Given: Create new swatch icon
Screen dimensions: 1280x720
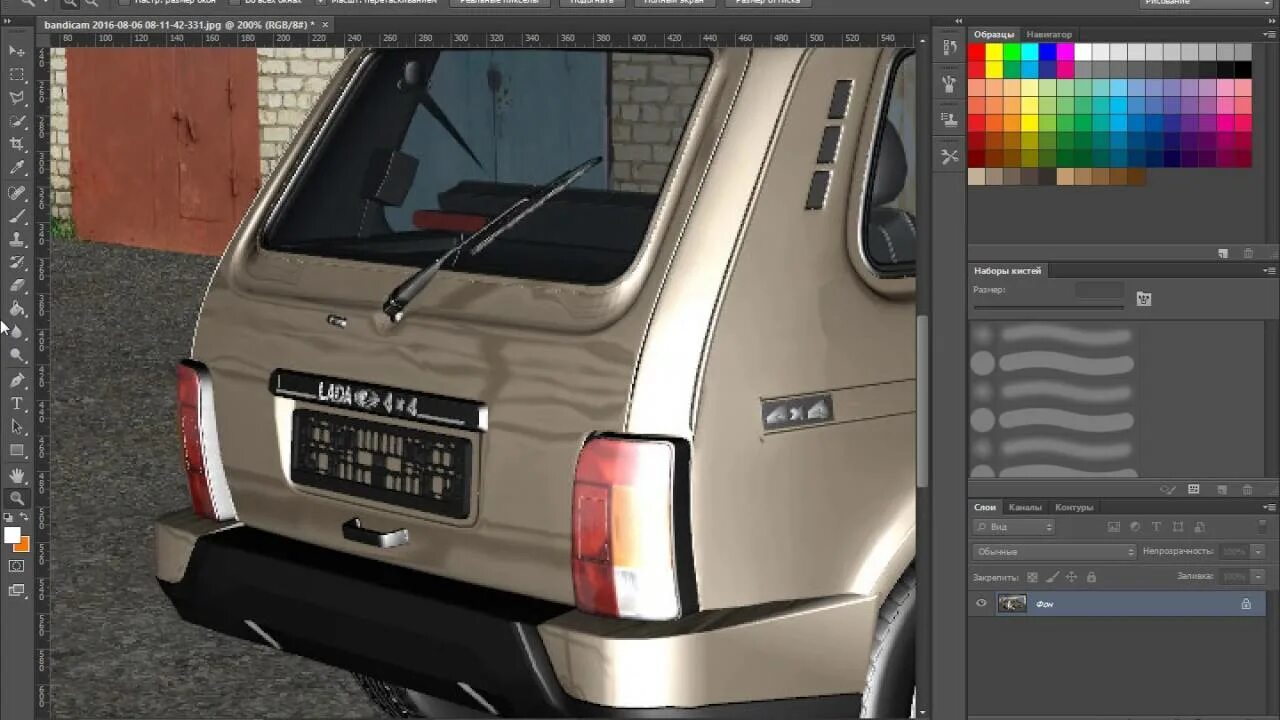Looking at the screenshot, I should pos(1223,254).
